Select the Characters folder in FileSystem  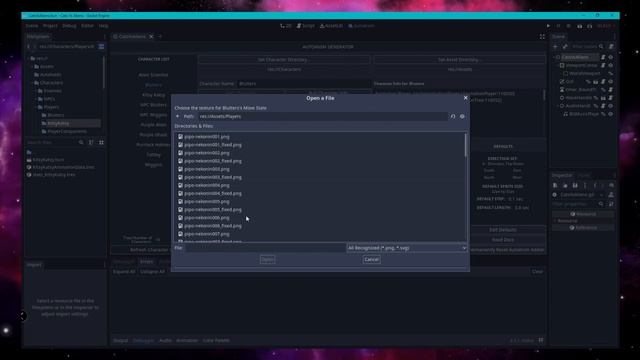point(51,83)
